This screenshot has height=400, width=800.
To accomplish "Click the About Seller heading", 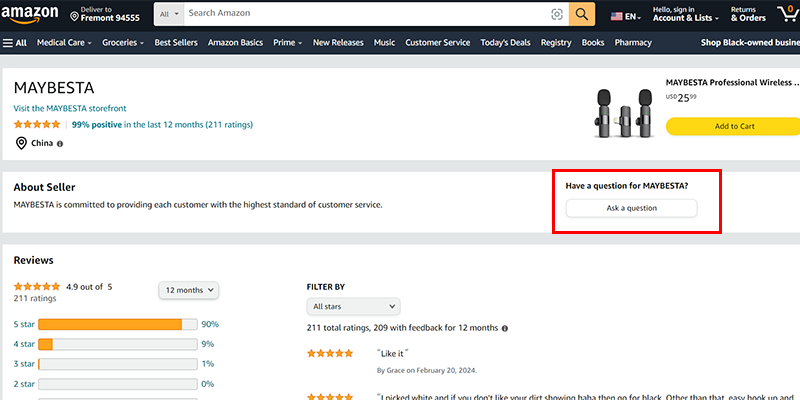I will pyautogui.click(x=44, y=187).
